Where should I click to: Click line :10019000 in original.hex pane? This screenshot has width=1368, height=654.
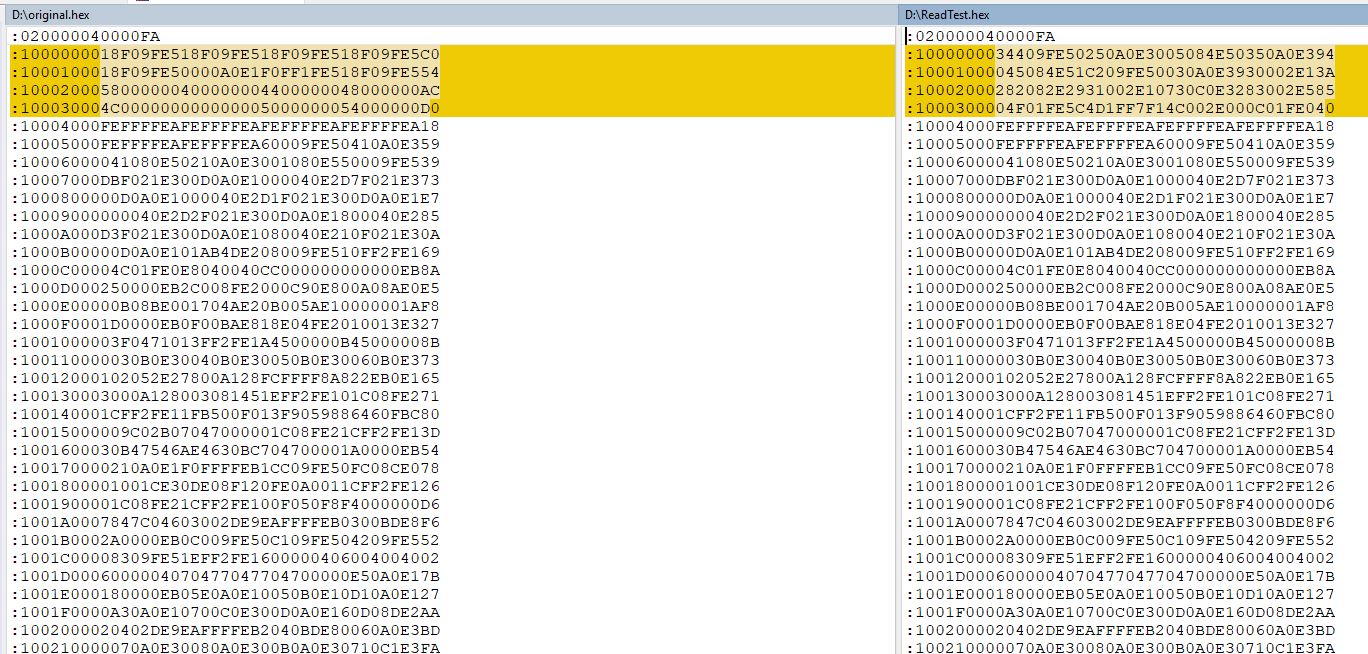[x=225, y=504]
